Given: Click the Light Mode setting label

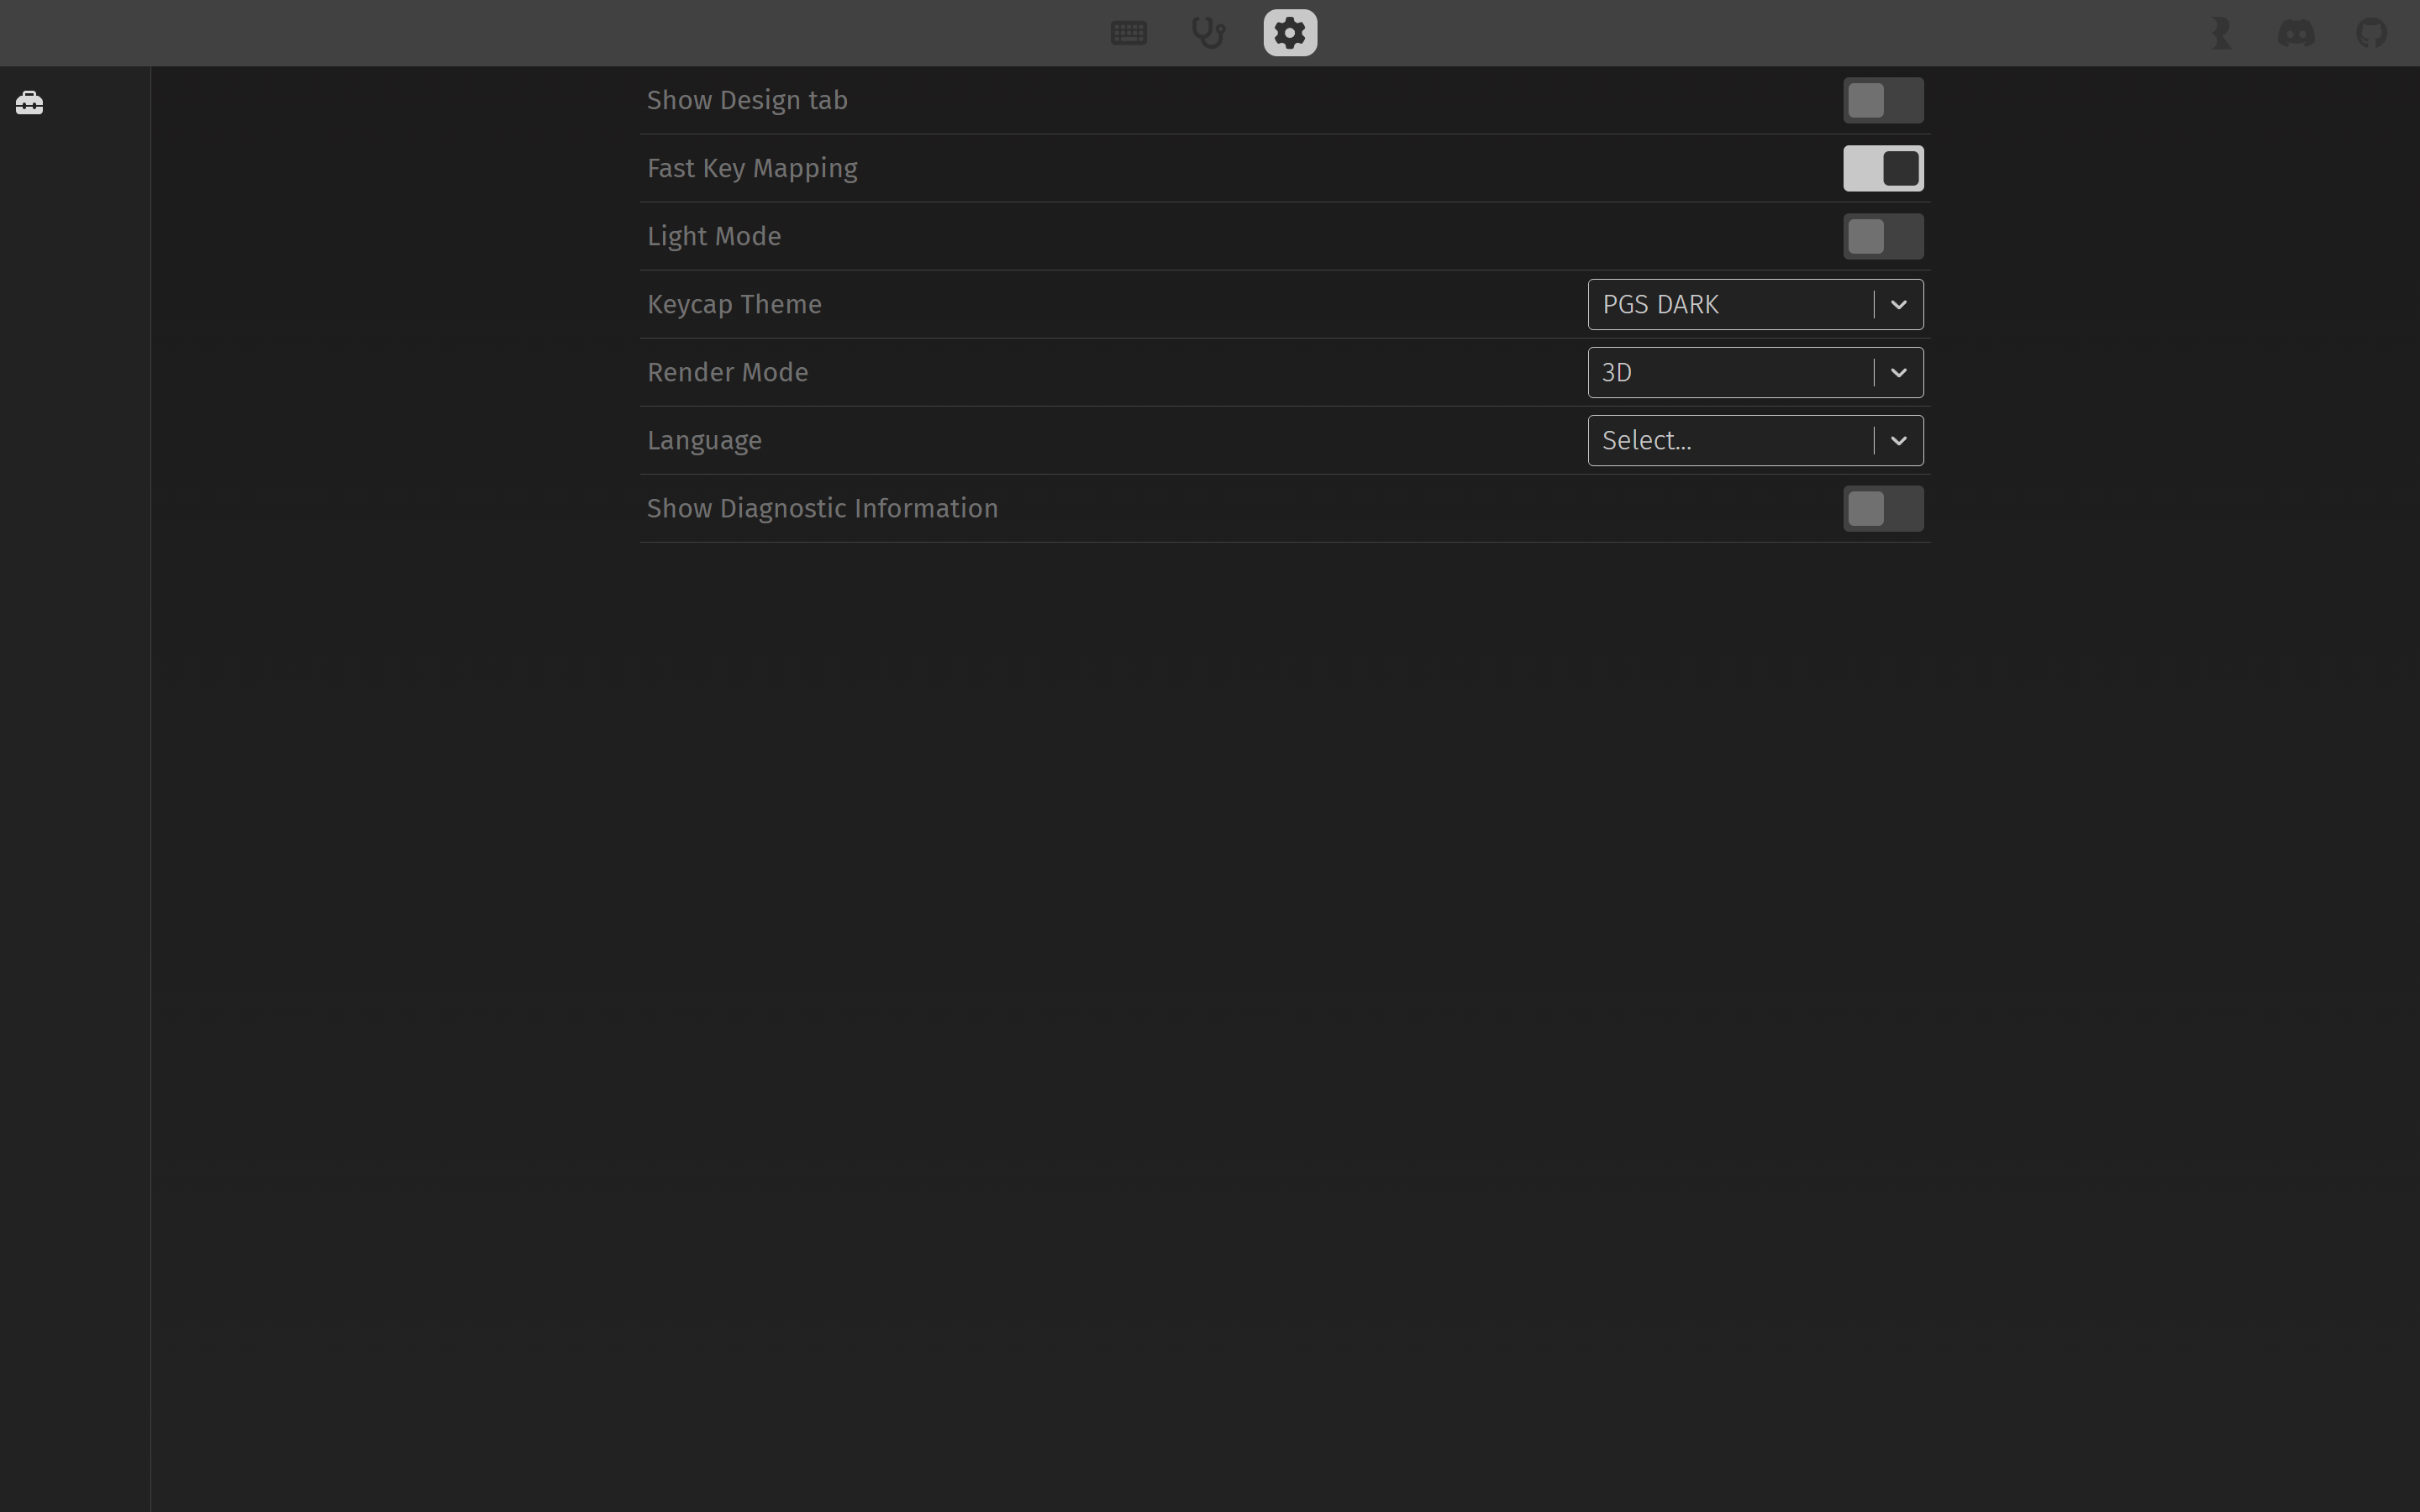Looking at the screenshot, I should pos(713,236).
